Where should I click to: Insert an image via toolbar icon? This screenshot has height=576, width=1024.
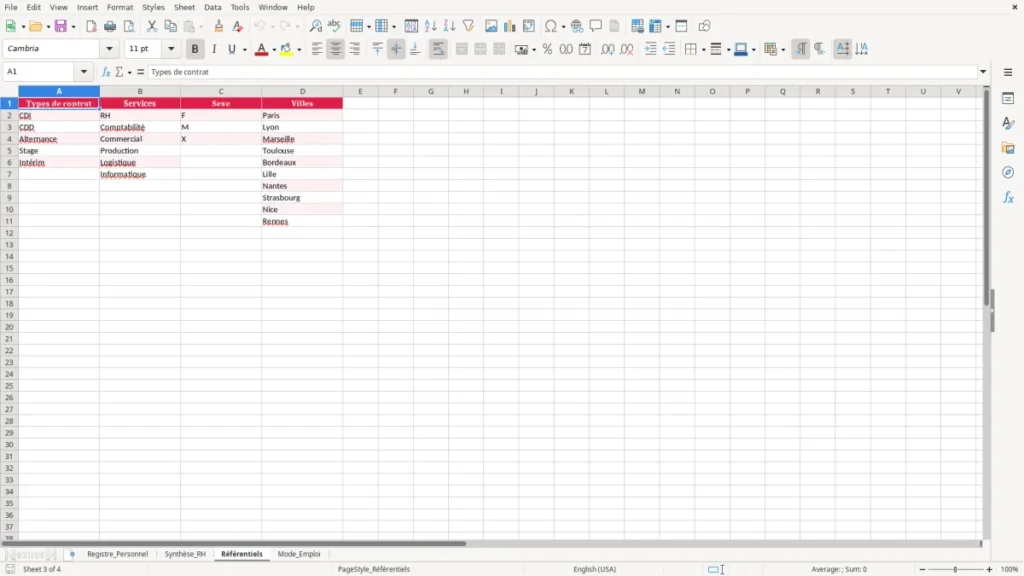pos(491,26)
